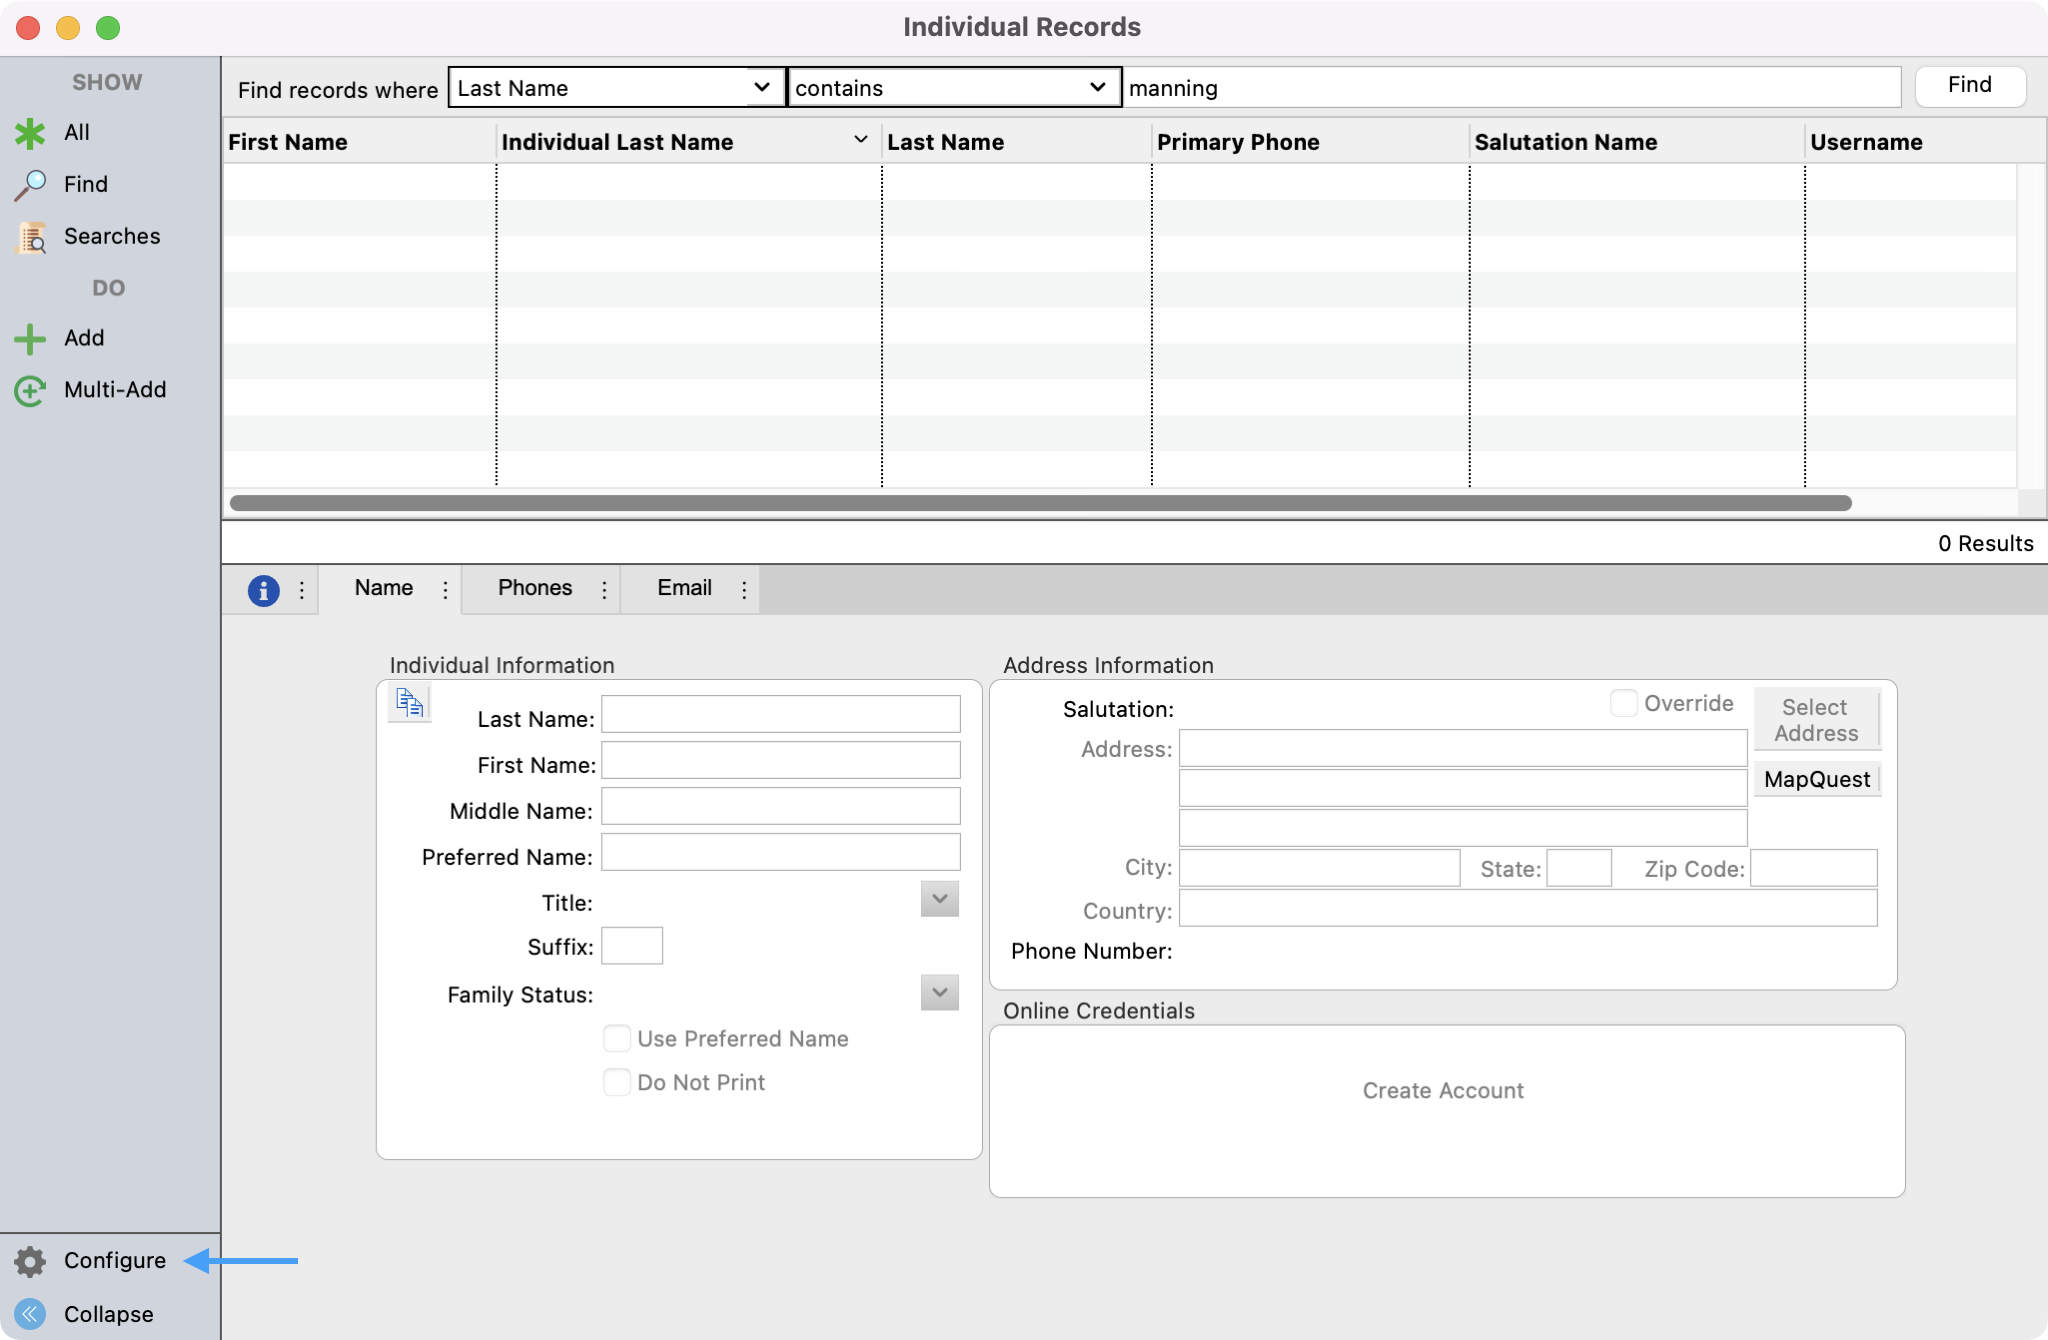
Task: Click the Multi-Add circular plus icon
Action: pos(30,391)
